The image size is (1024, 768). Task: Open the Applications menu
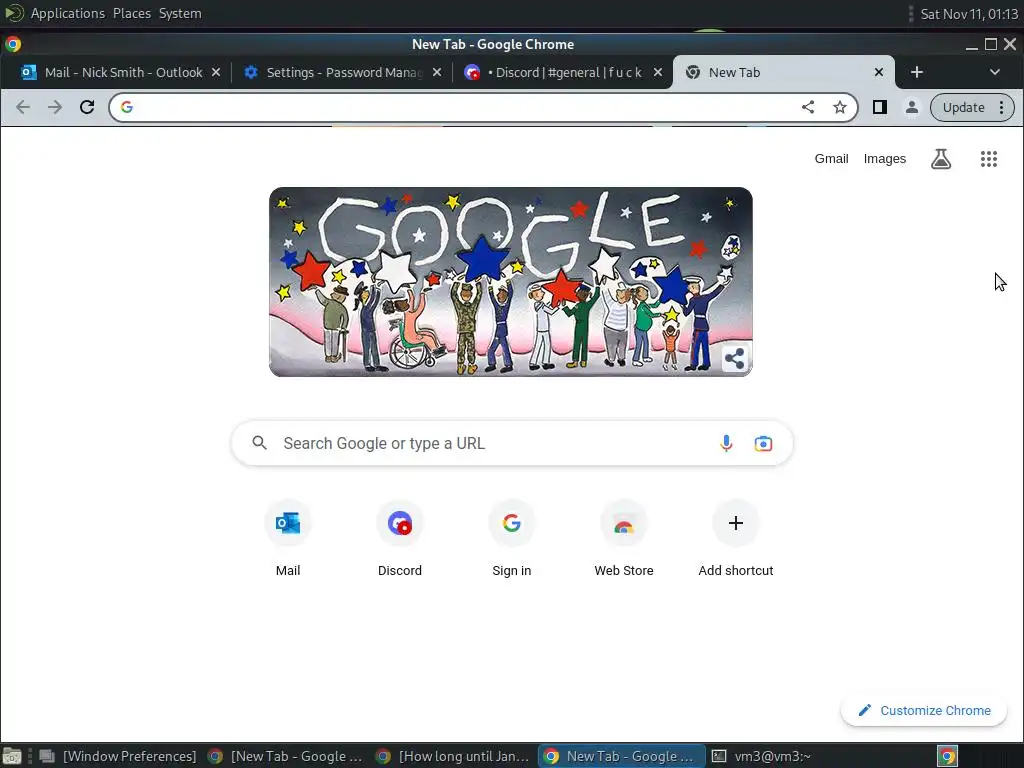67,13
